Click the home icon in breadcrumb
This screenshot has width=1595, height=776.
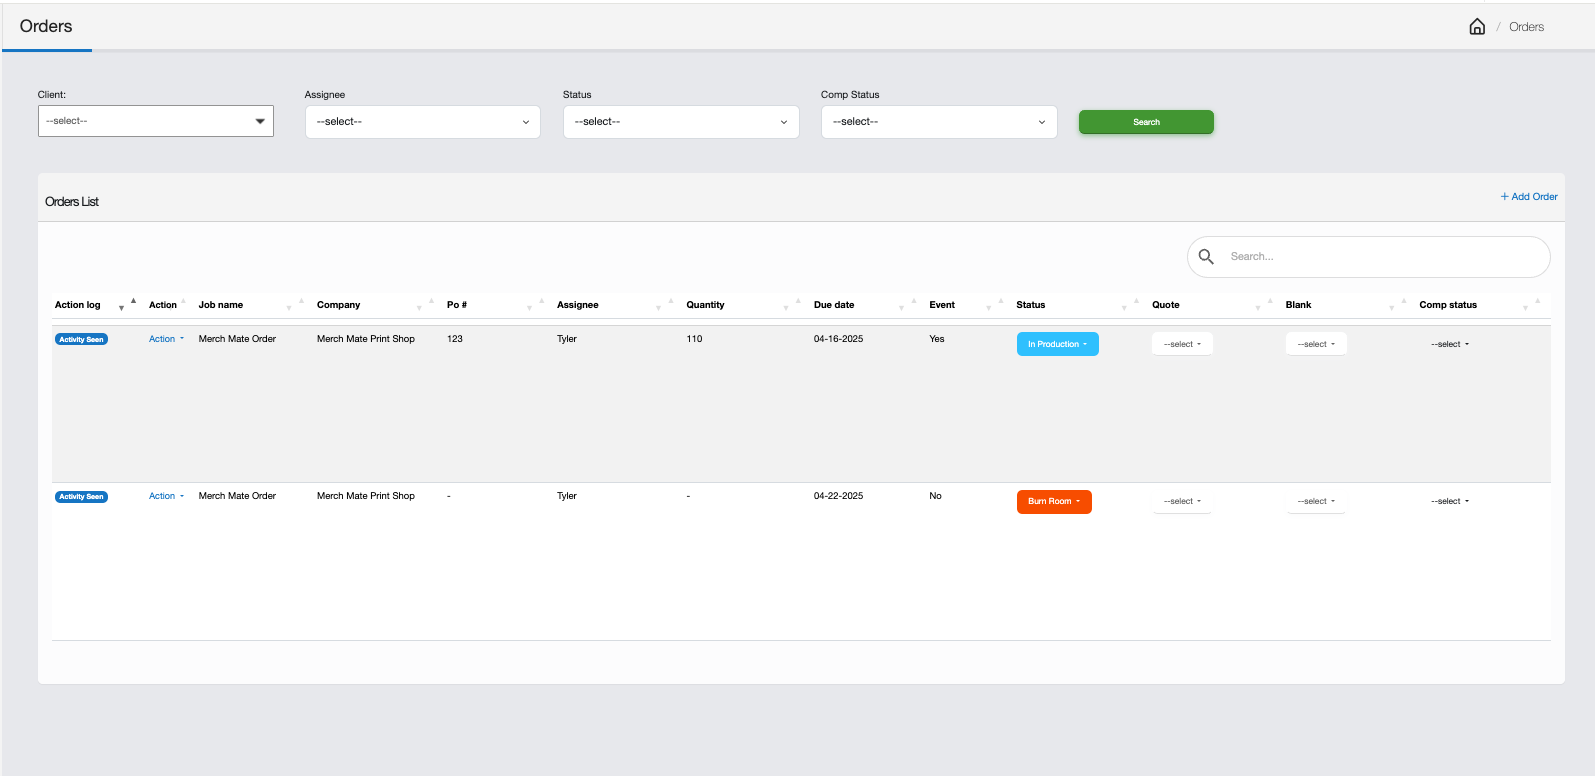coord(1476,27)
